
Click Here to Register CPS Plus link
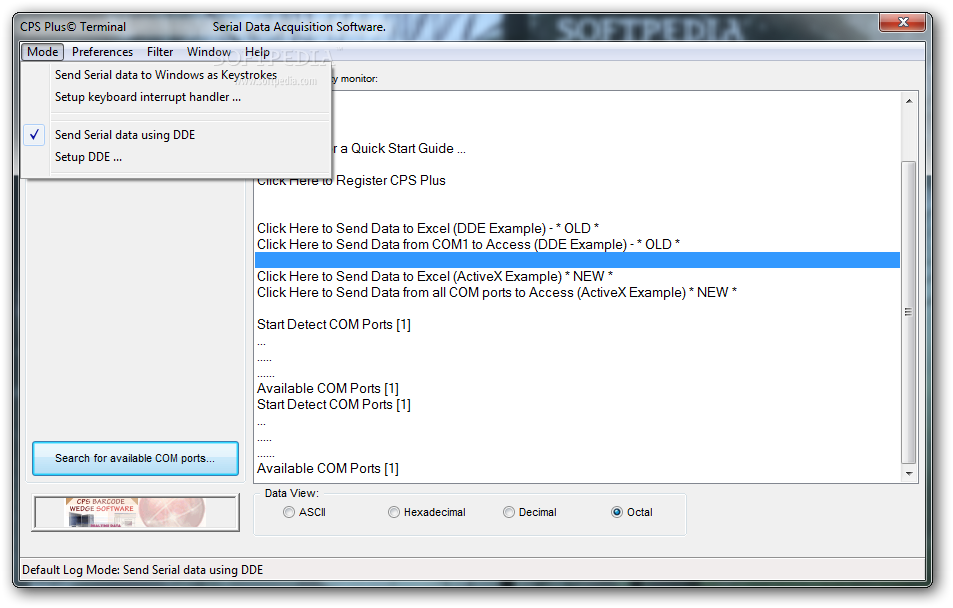351,181
